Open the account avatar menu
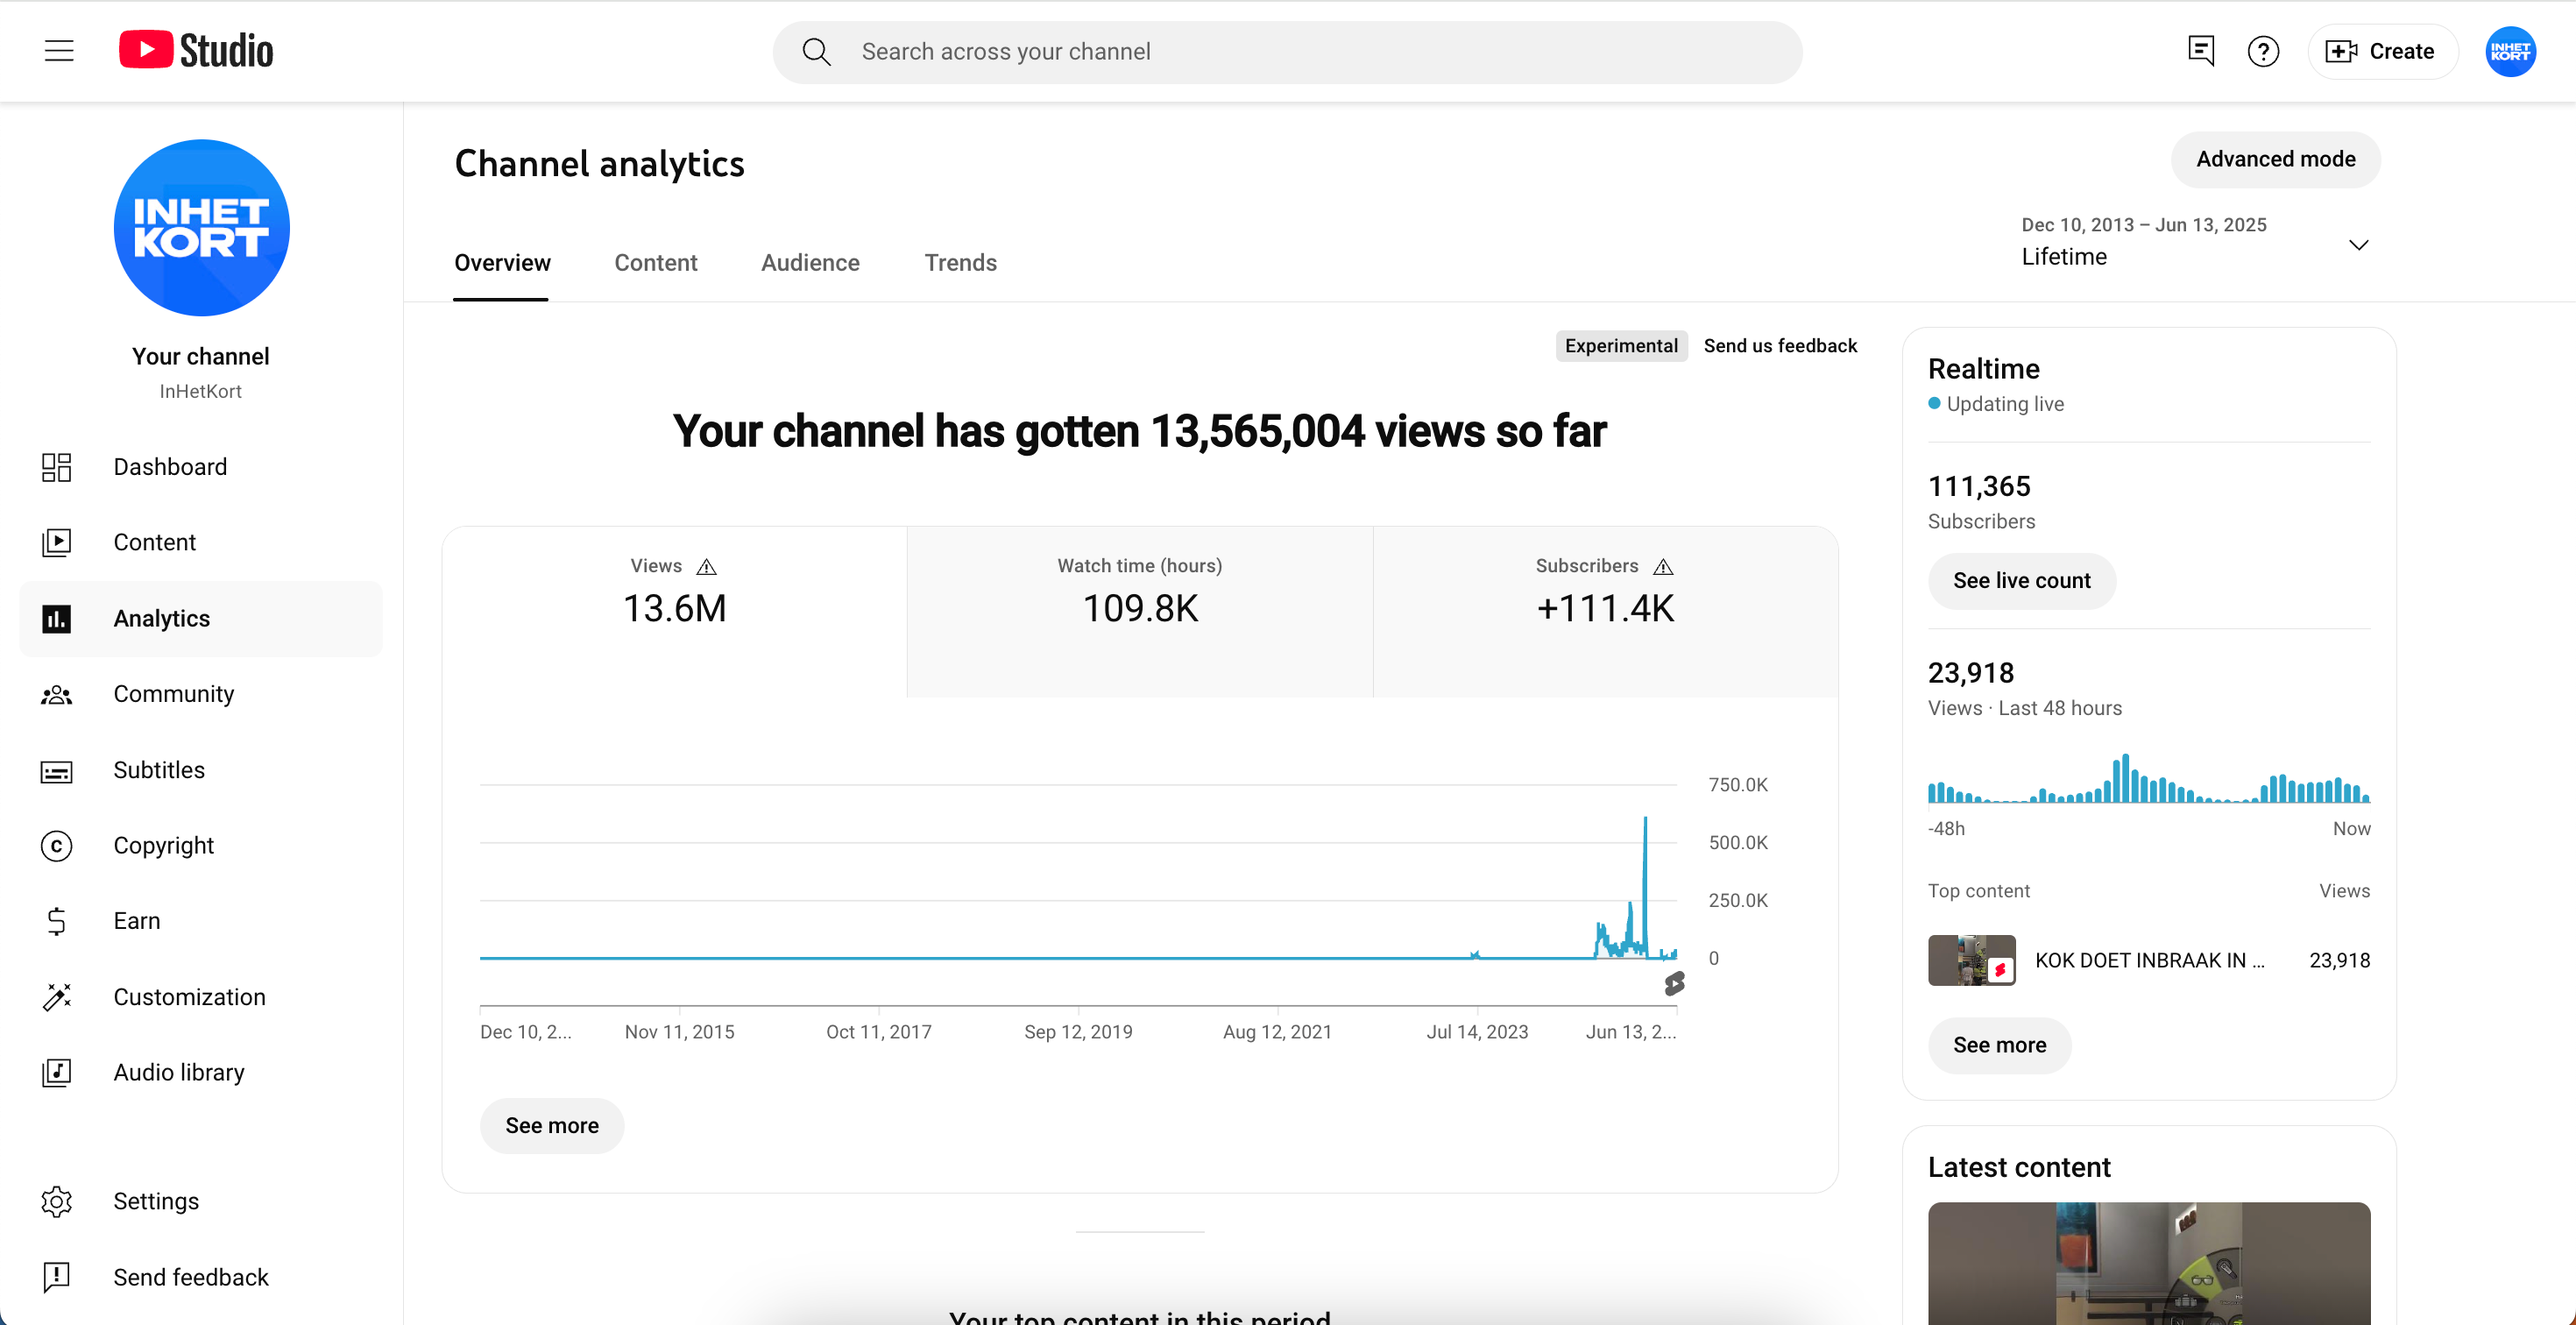Image resolution: width=2576 pixels, height=1325 pixels. [2510, 51]
